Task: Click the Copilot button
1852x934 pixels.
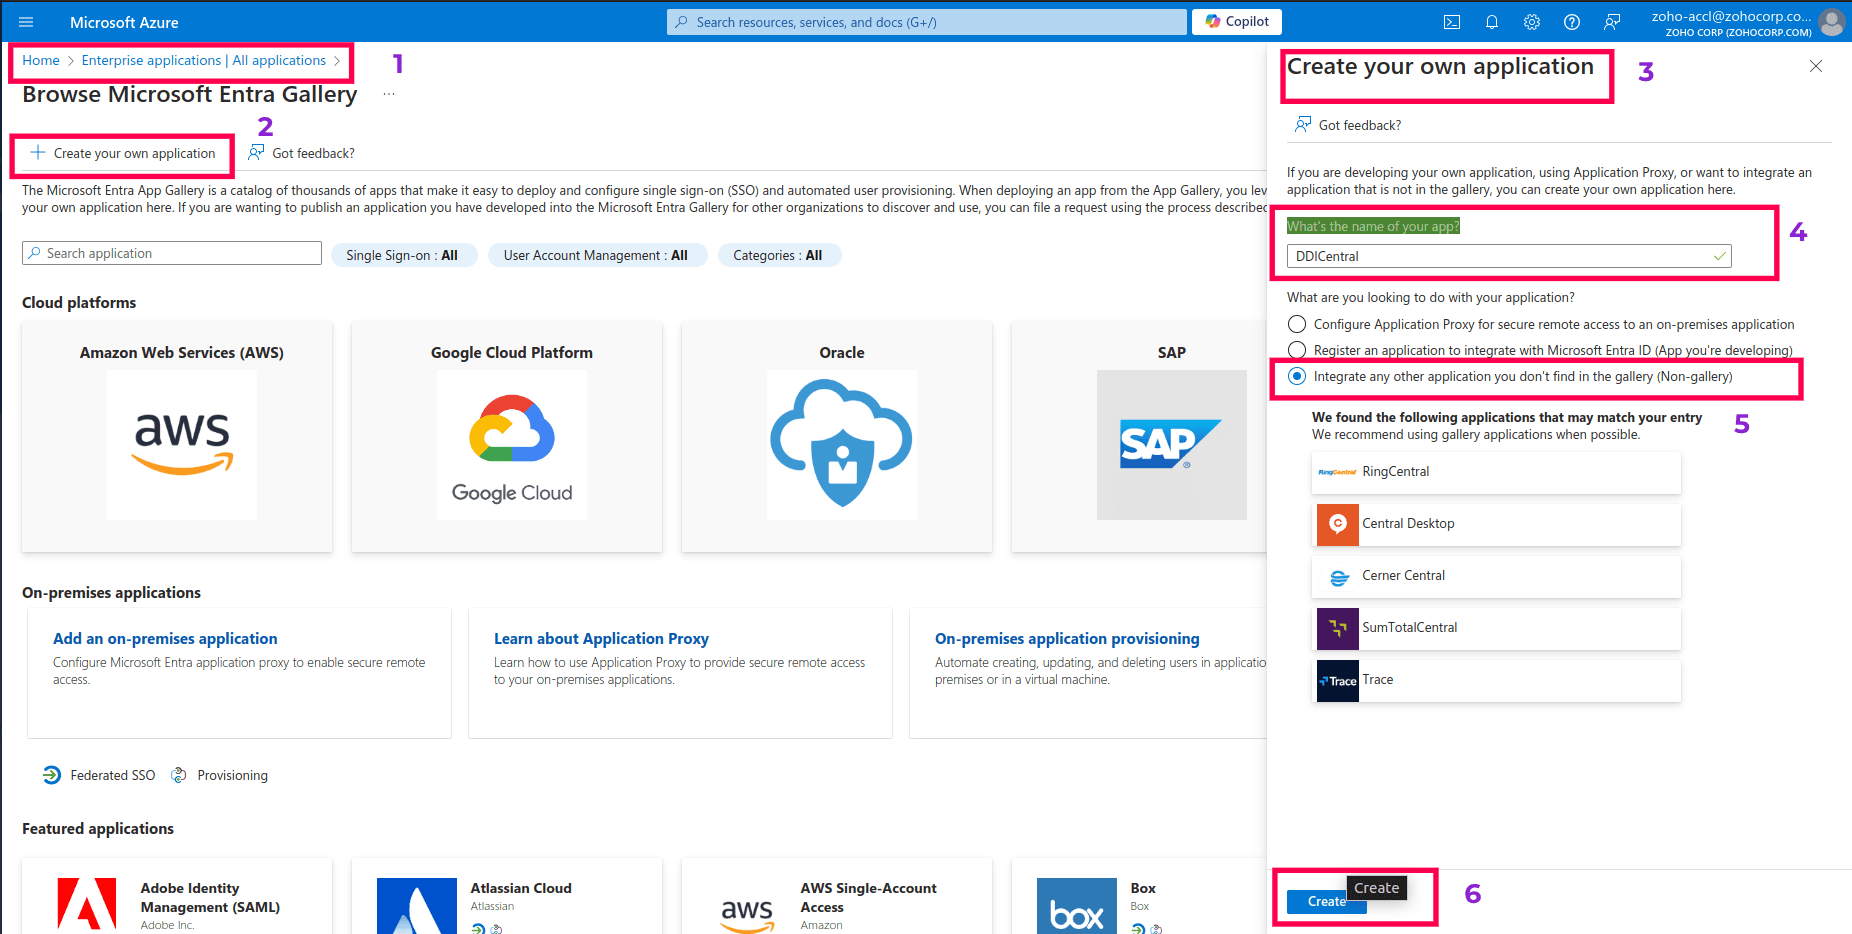Action: (x=1237, y=22)
